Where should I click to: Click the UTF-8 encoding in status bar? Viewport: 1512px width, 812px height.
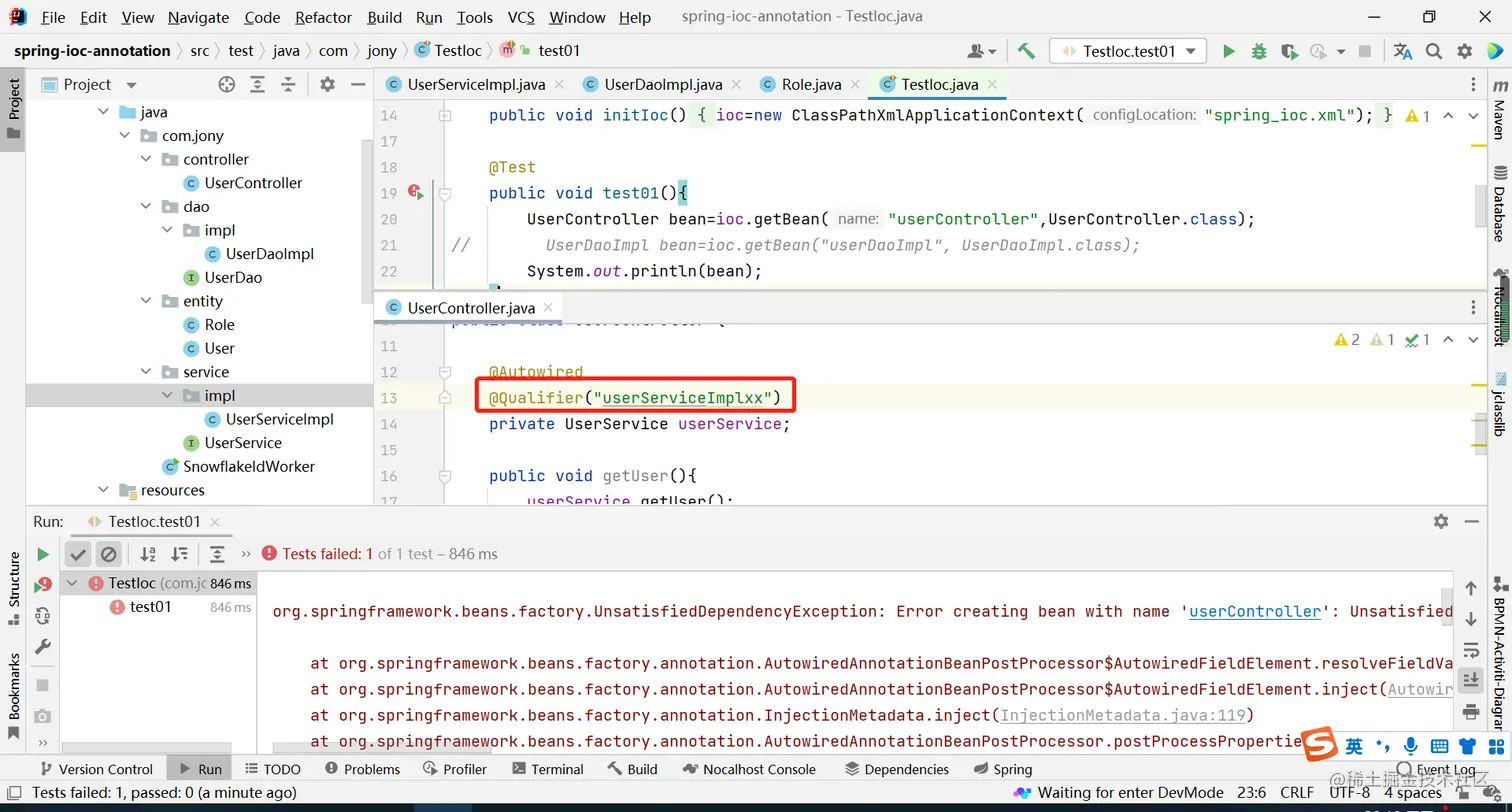[1350, 792]
